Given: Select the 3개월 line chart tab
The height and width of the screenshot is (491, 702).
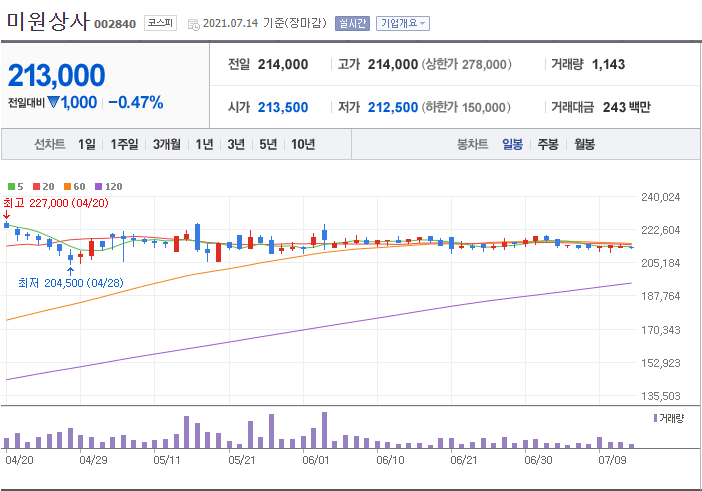Looking at the screenshot, I should [x=167, y=144].
